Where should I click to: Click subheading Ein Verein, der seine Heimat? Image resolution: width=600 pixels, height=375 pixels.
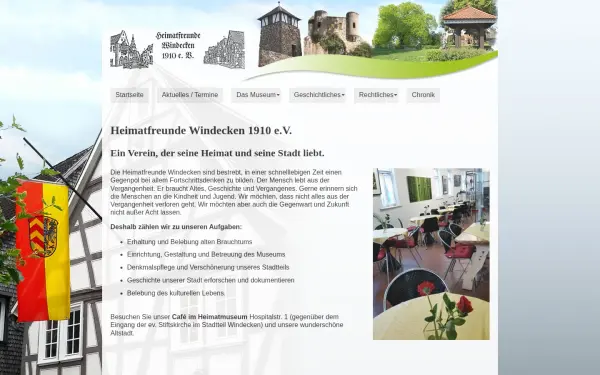pyautogui.click(x=217, y=153)
